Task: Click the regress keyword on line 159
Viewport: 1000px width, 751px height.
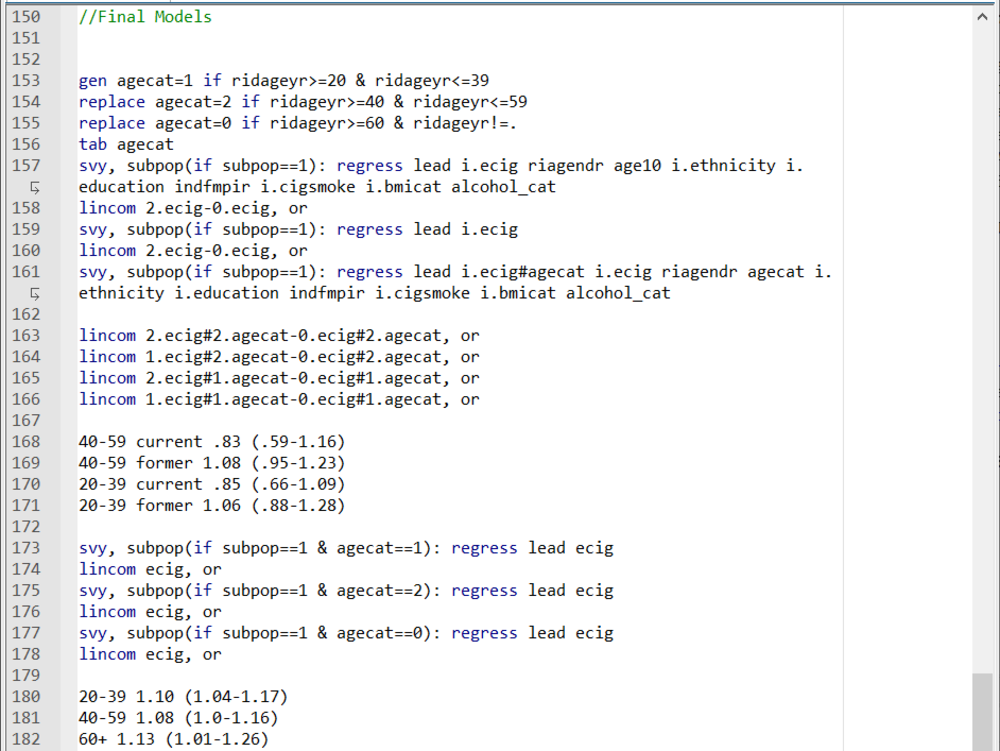Action: [369, 229]
